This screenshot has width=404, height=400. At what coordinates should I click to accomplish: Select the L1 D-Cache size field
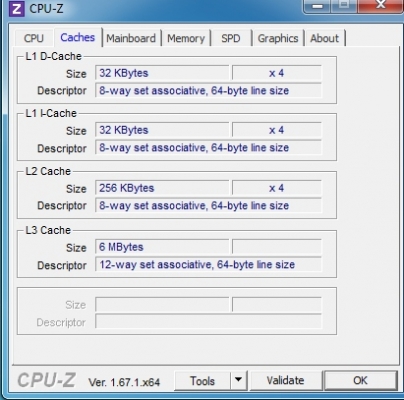pyautogui.click(x=162, y=73)
